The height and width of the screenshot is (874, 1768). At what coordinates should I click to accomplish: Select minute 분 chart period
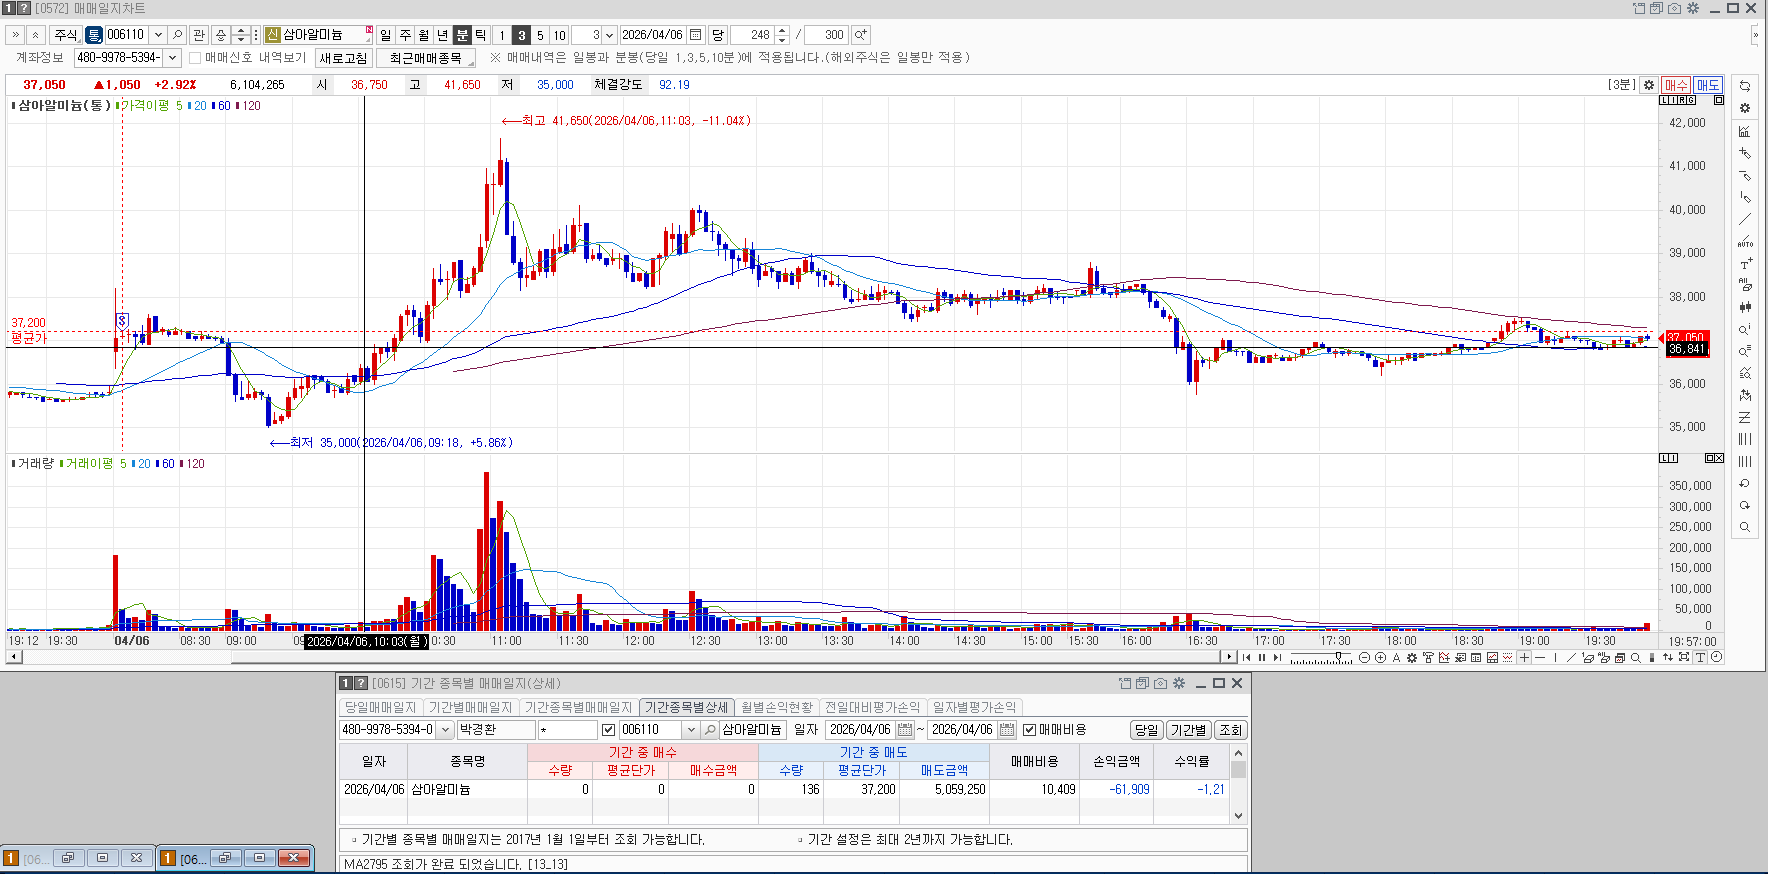pos(462,35)
